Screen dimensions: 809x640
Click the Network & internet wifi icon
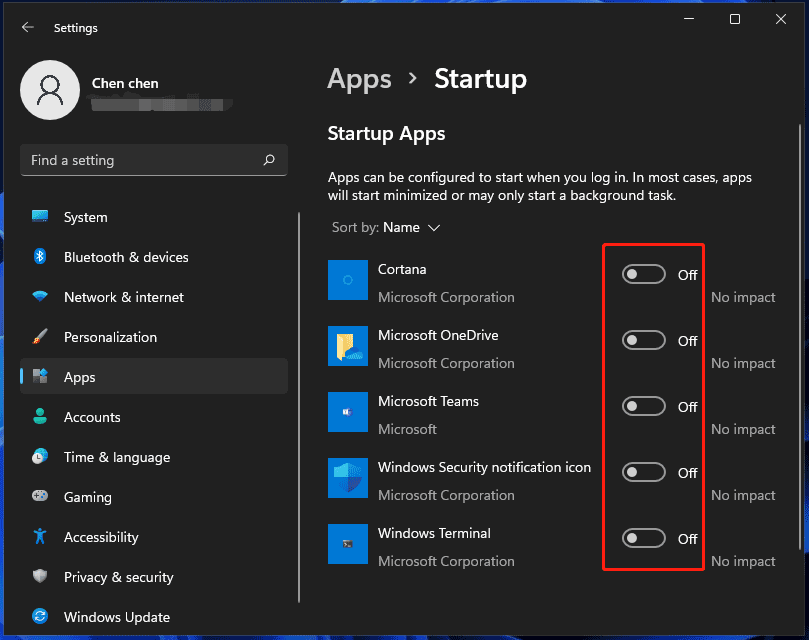point(40,297)
